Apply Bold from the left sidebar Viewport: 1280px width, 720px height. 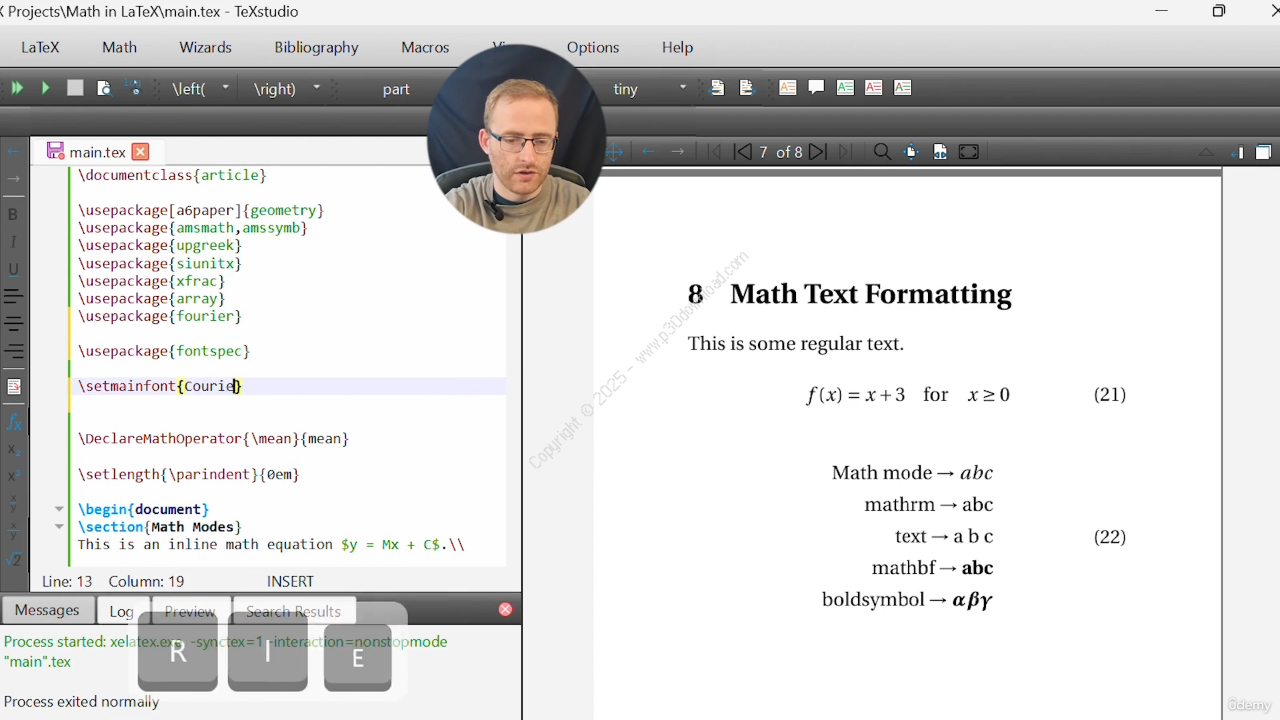pos(13,214)
